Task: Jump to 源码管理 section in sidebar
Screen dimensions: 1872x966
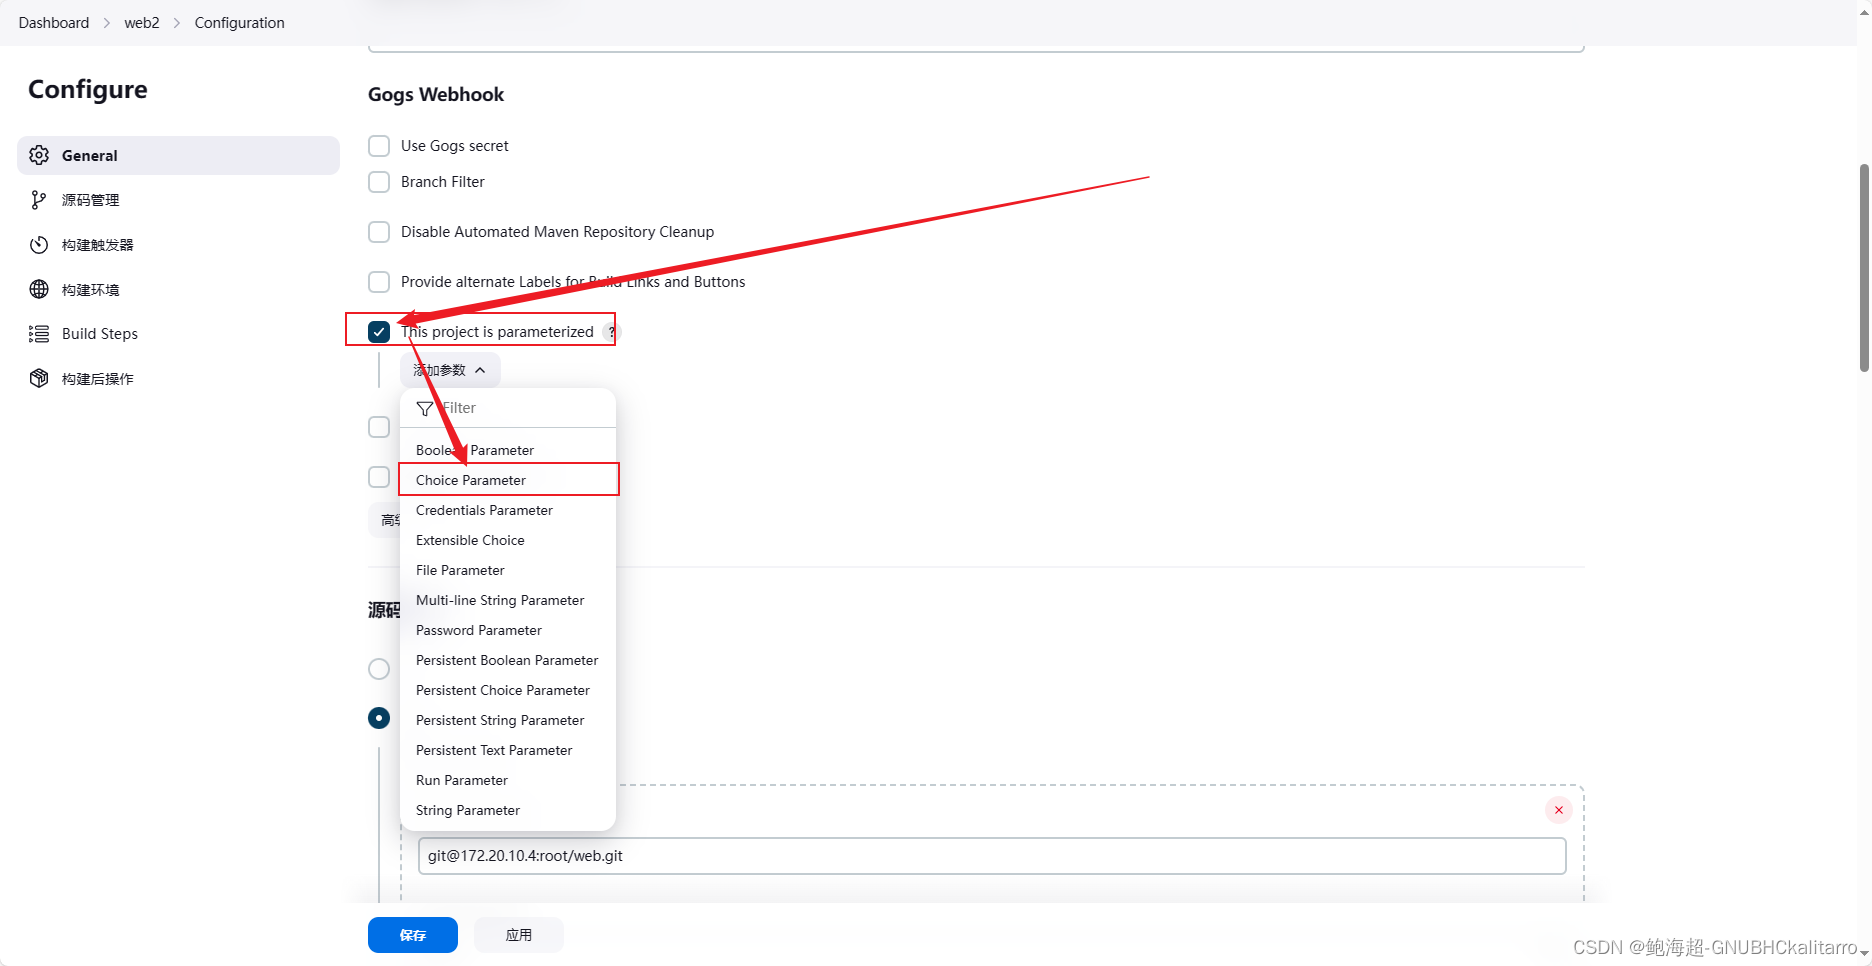Action: (178, 200)
